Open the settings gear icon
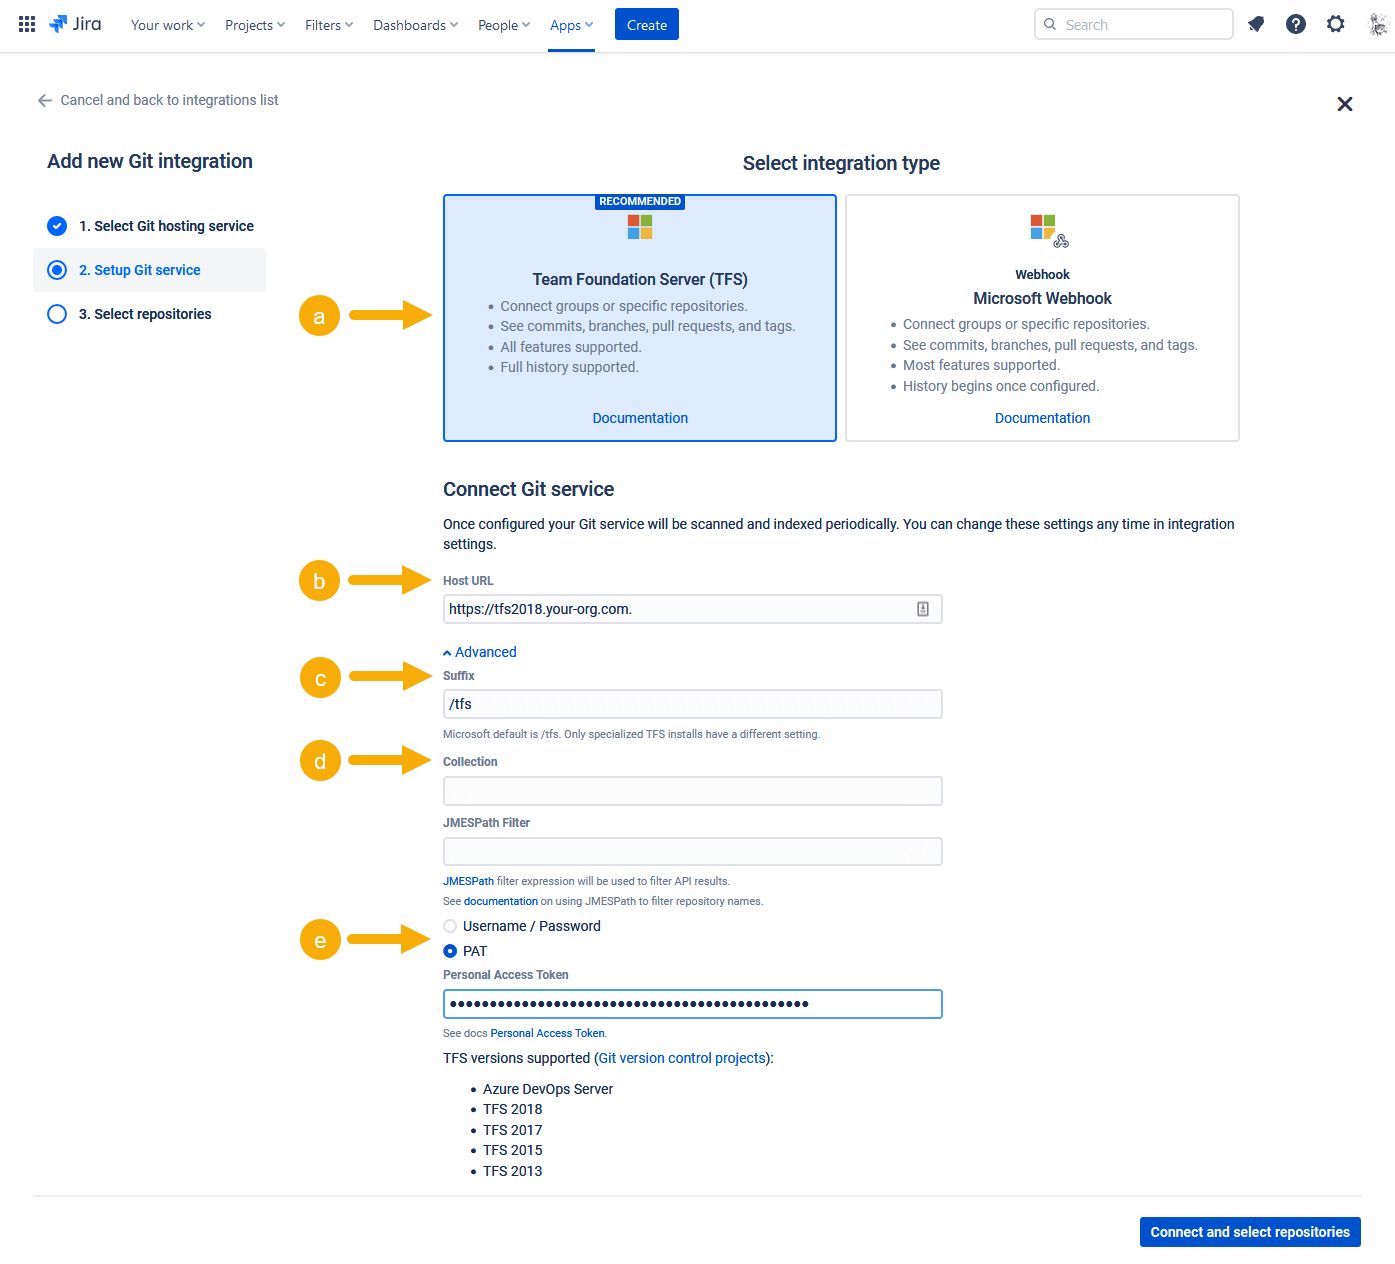This screenshot has width=1395, height=1264. click(1336, 24)
